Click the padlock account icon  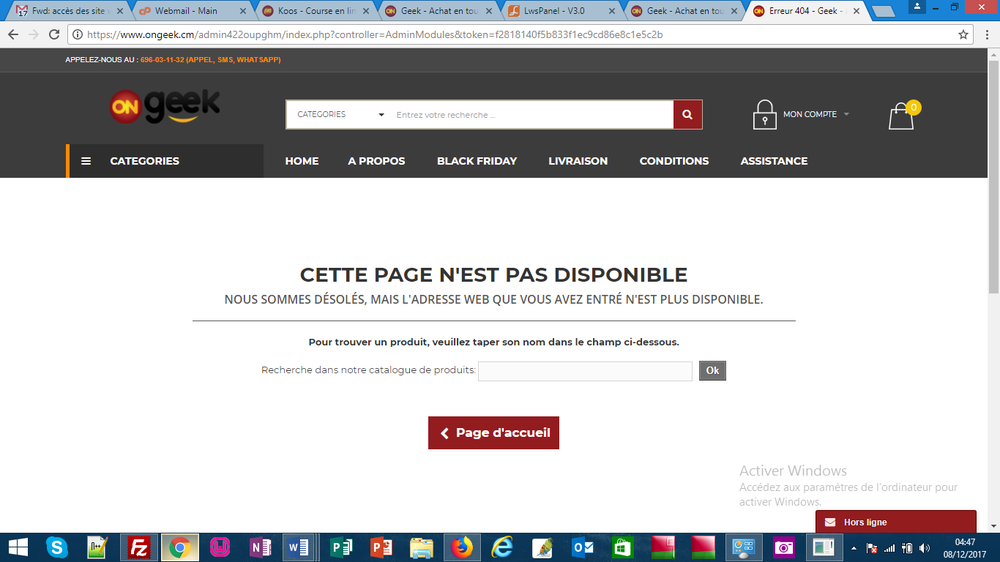(764, 115)
